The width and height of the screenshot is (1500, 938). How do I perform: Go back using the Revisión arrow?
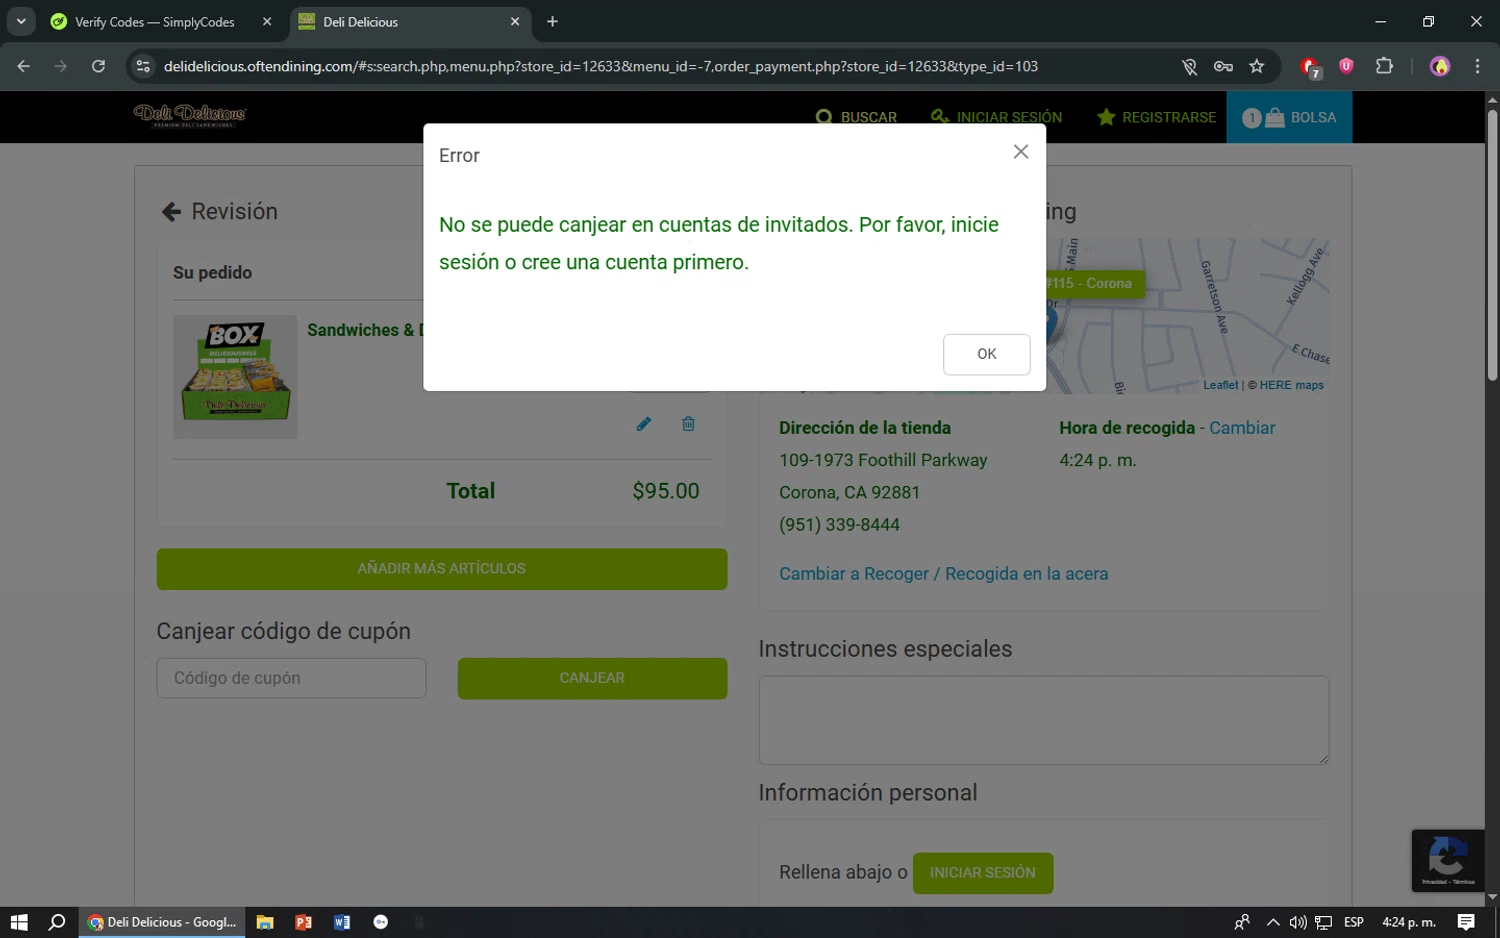tap(171, 212)
